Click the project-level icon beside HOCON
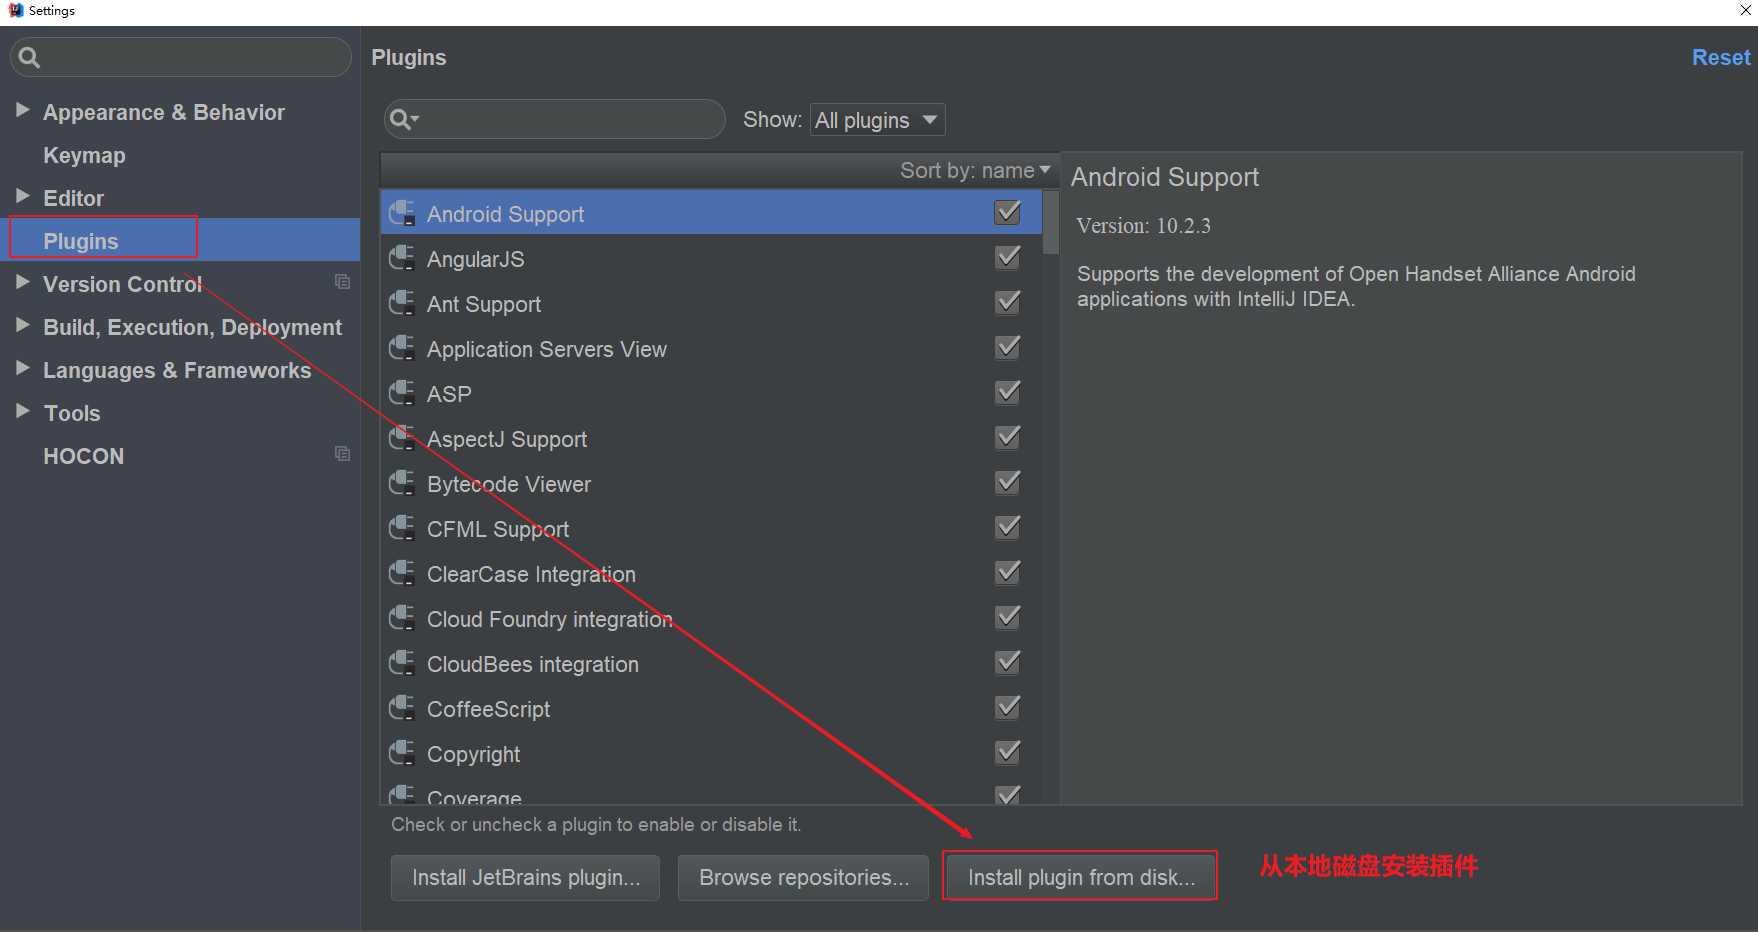 (342, 454)
